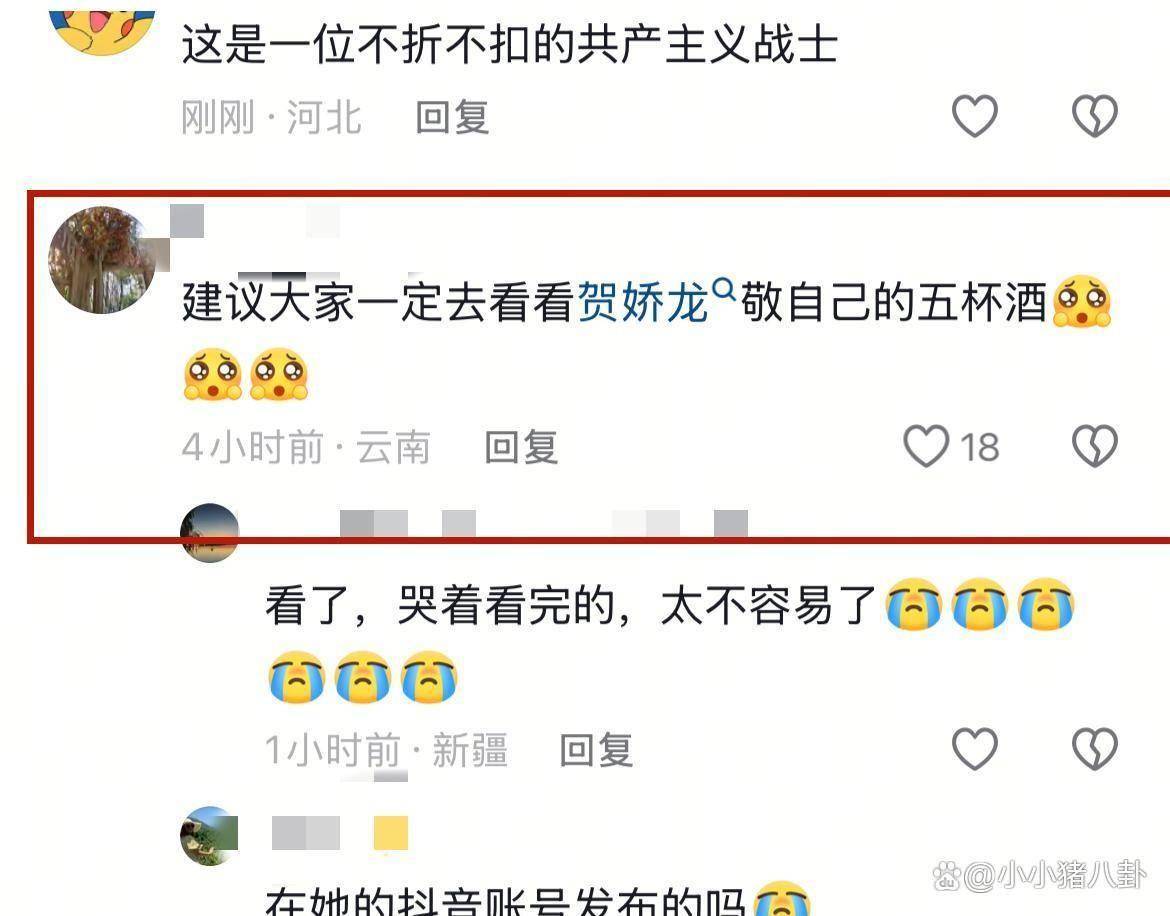This screenshot has width=1170, height=916.
Task: Reply to the 河北 comment via 回复
Action: 452,117
